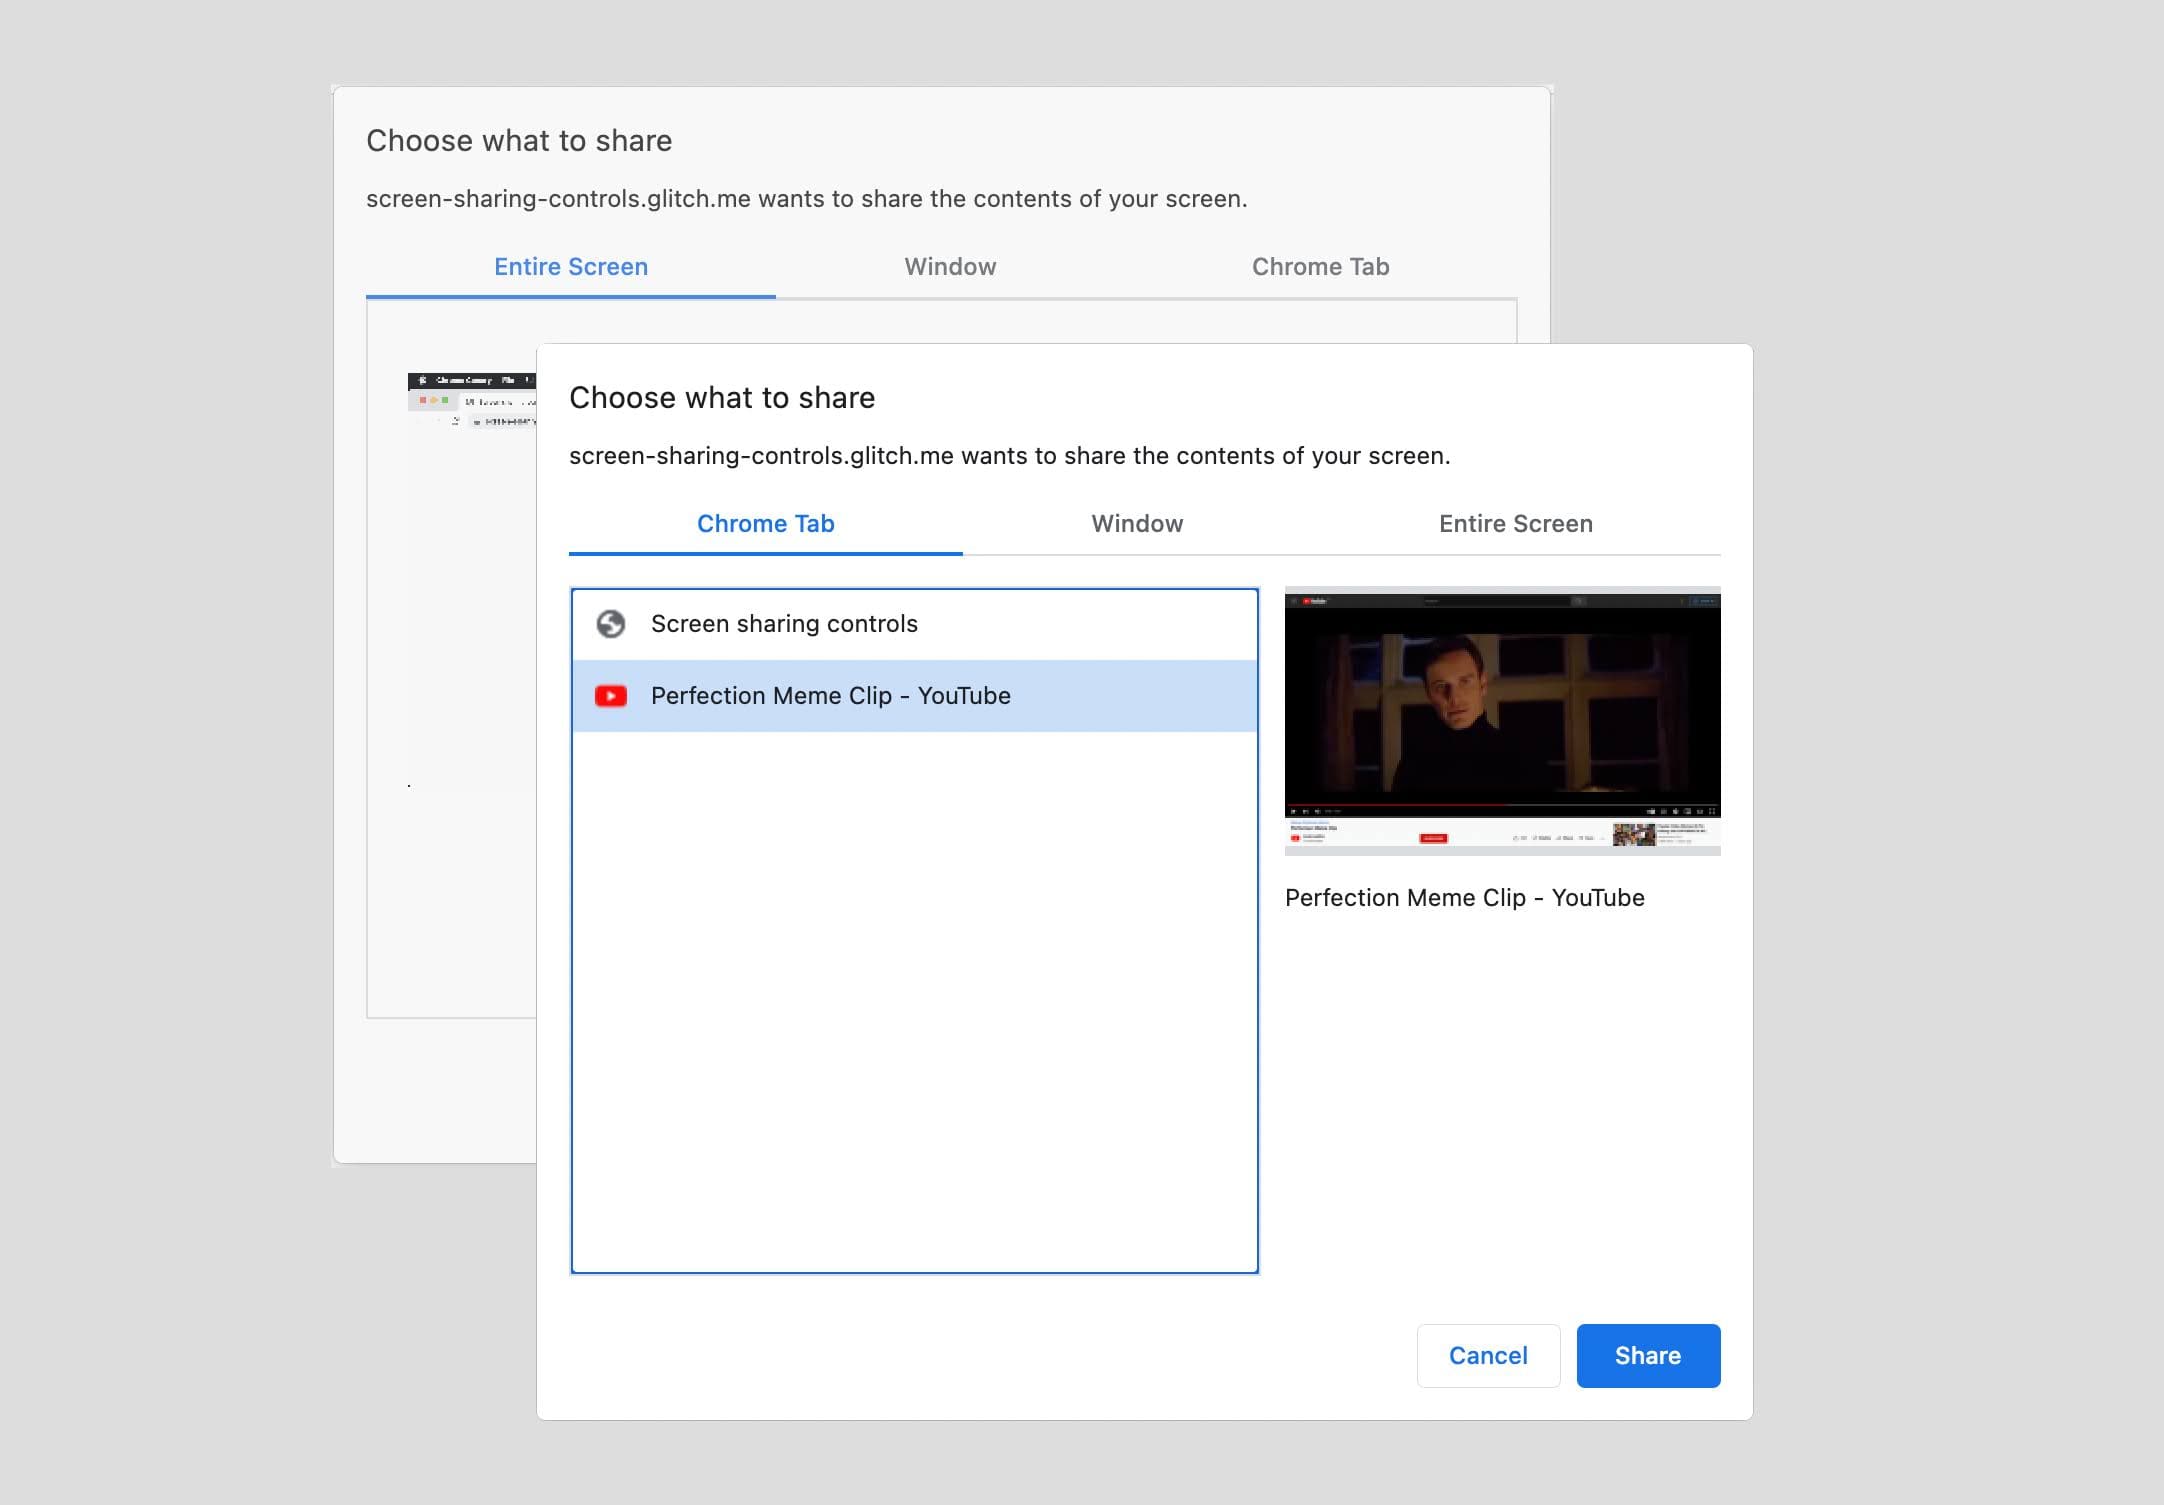
Task: Select the Window tab in foreground dialog
Action: (1136, 523)
